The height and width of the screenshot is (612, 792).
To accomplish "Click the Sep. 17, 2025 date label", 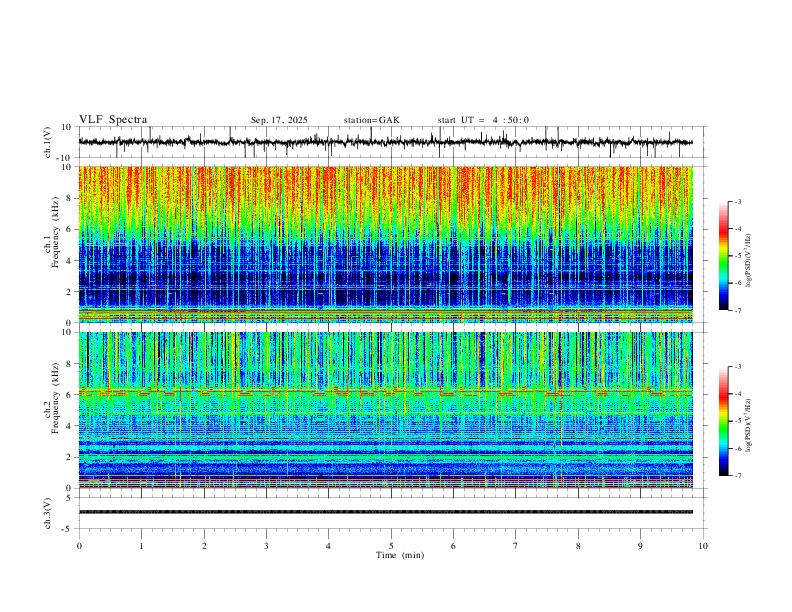I will pos(279,120).
